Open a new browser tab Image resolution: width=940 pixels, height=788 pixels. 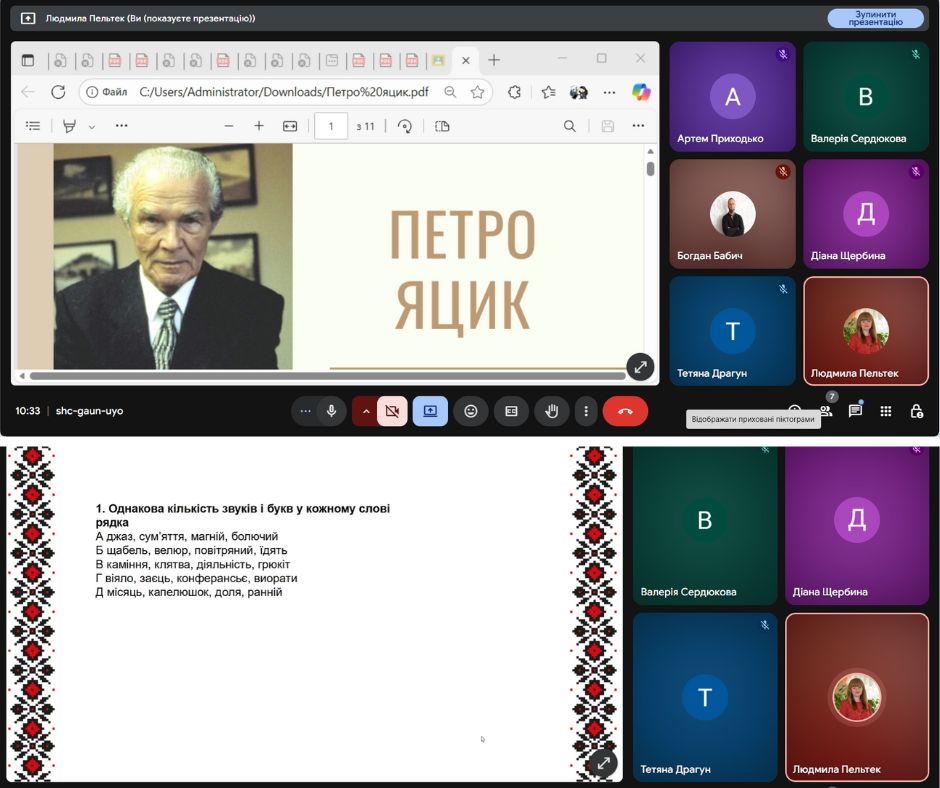coord(494,60)
